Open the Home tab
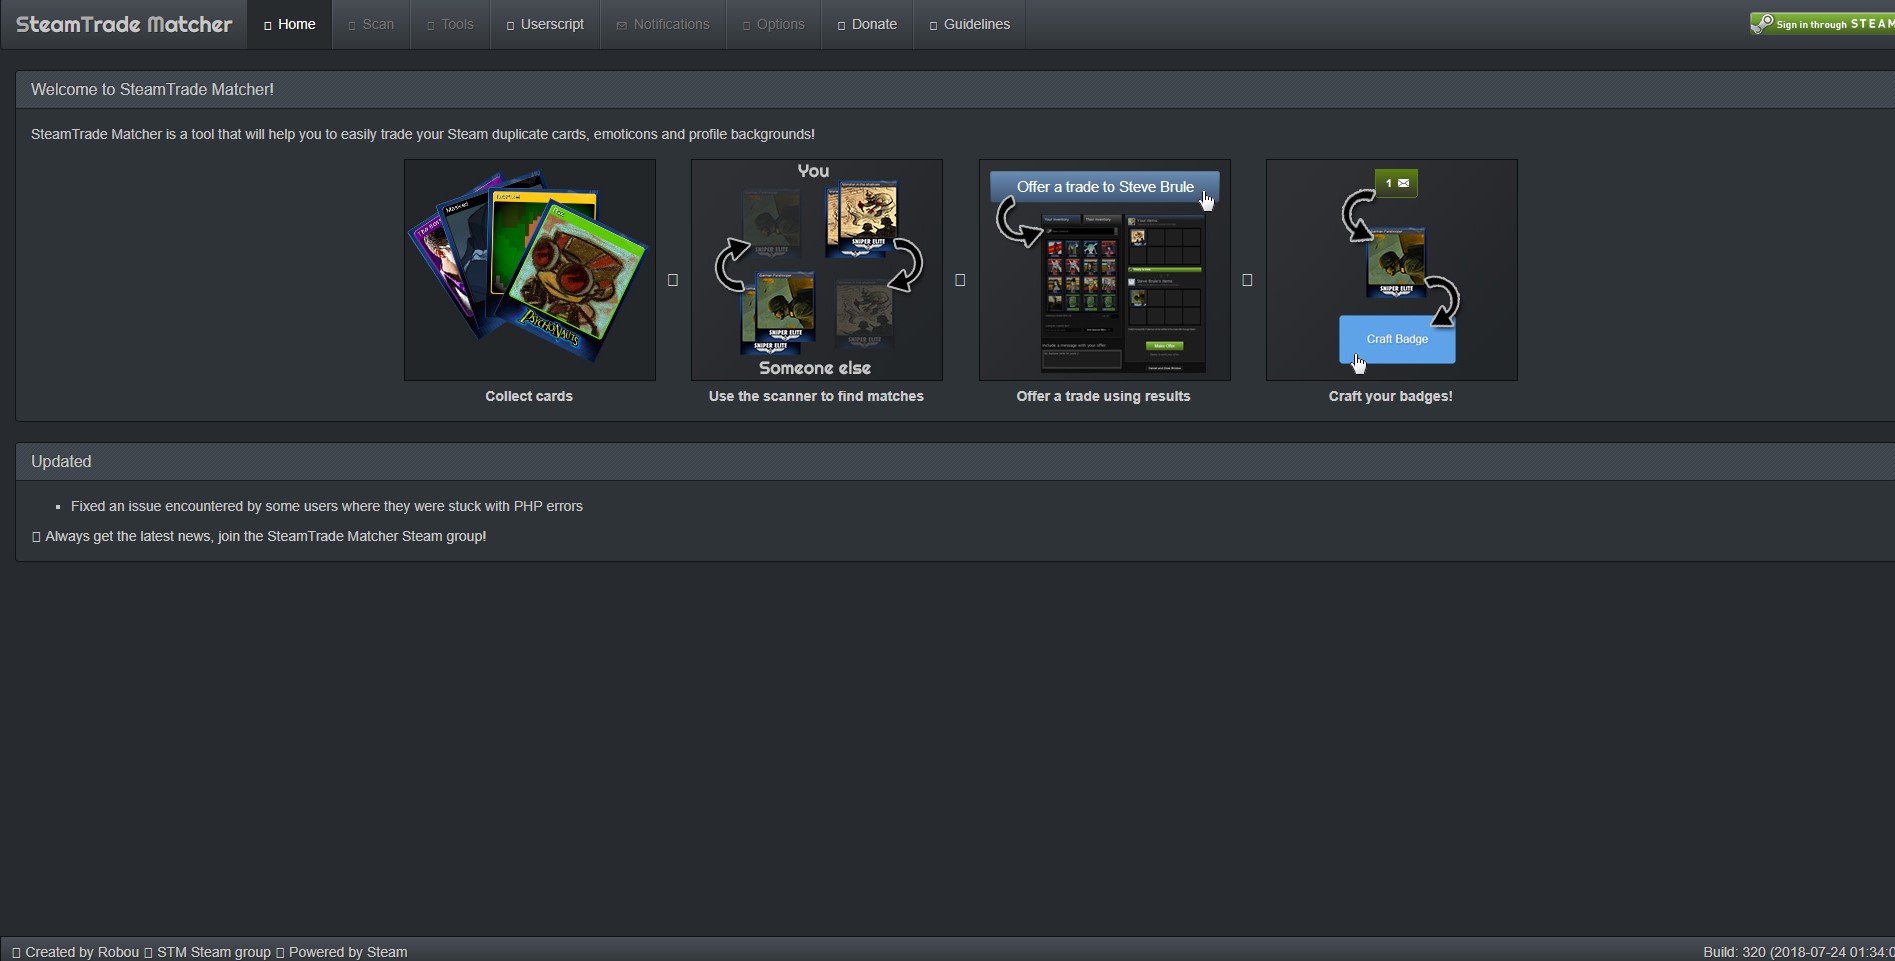 (289, 24)
